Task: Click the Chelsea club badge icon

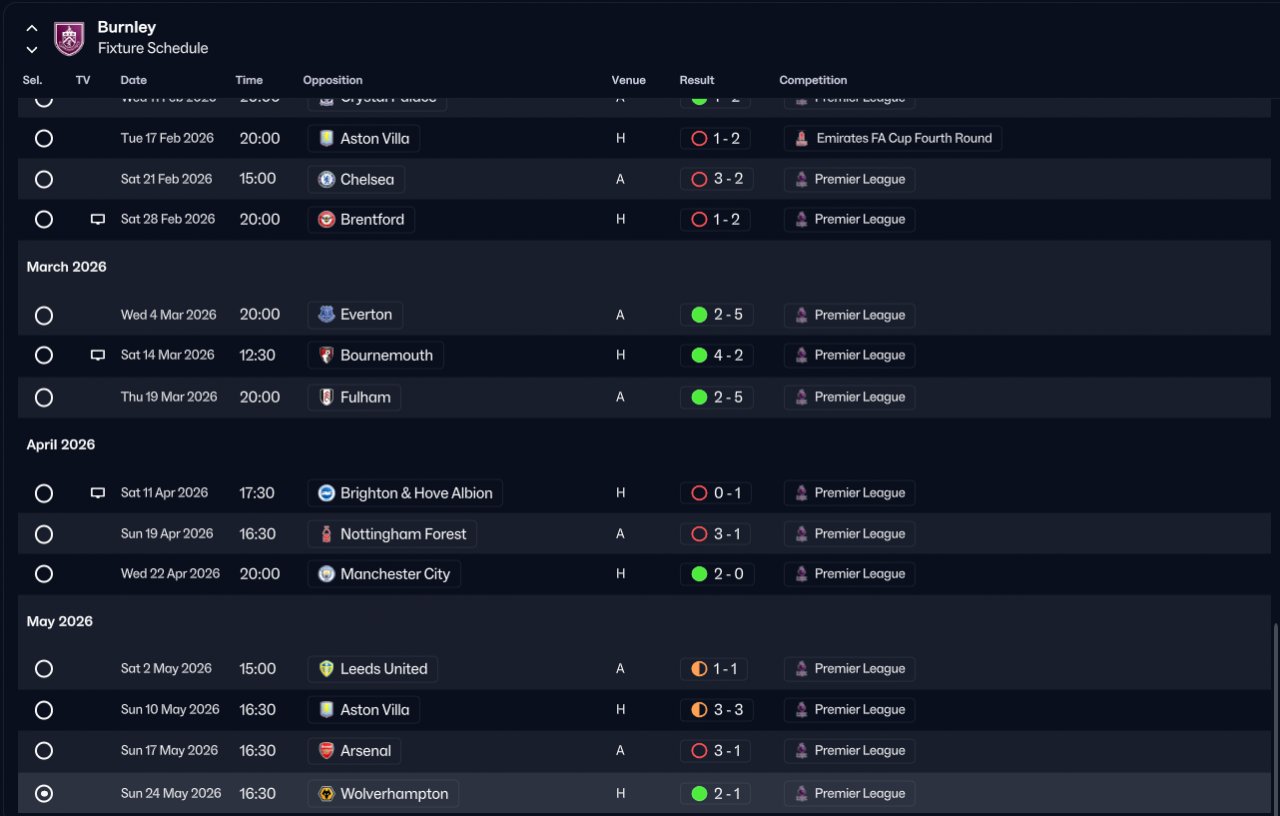Action: pos(326,179)
